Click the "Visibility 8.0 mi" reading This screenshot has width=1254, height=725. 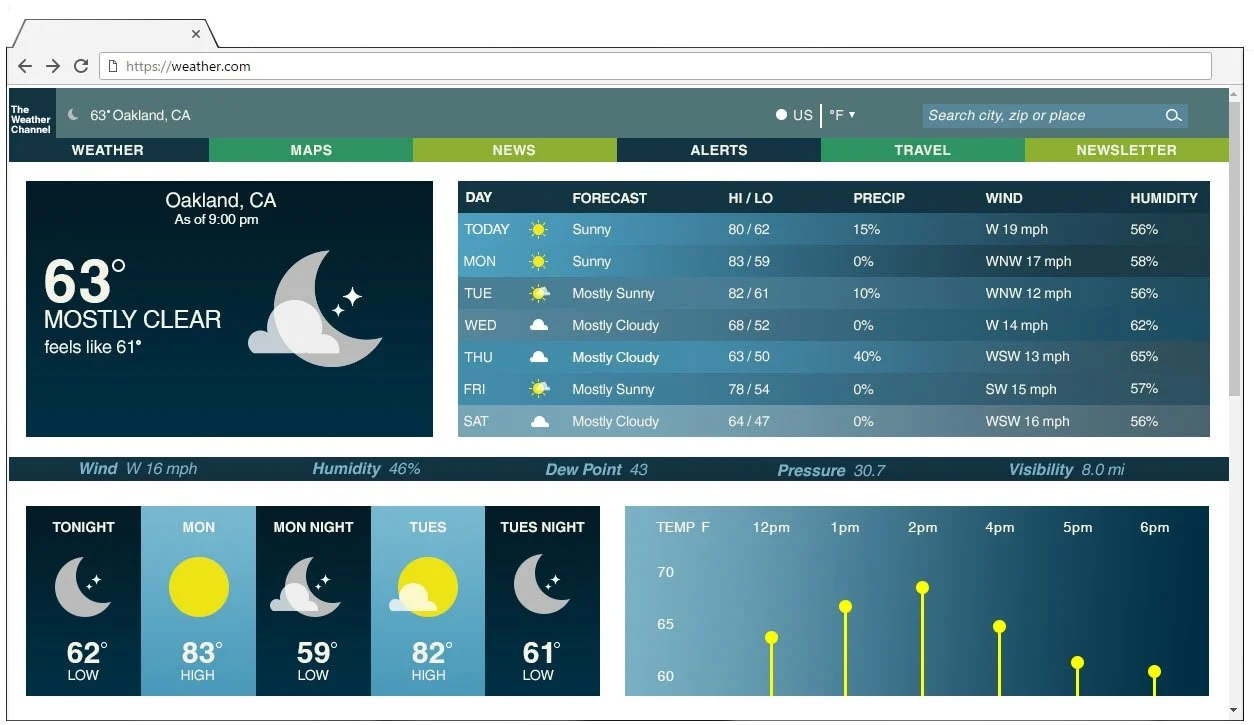pos(1066,470)
